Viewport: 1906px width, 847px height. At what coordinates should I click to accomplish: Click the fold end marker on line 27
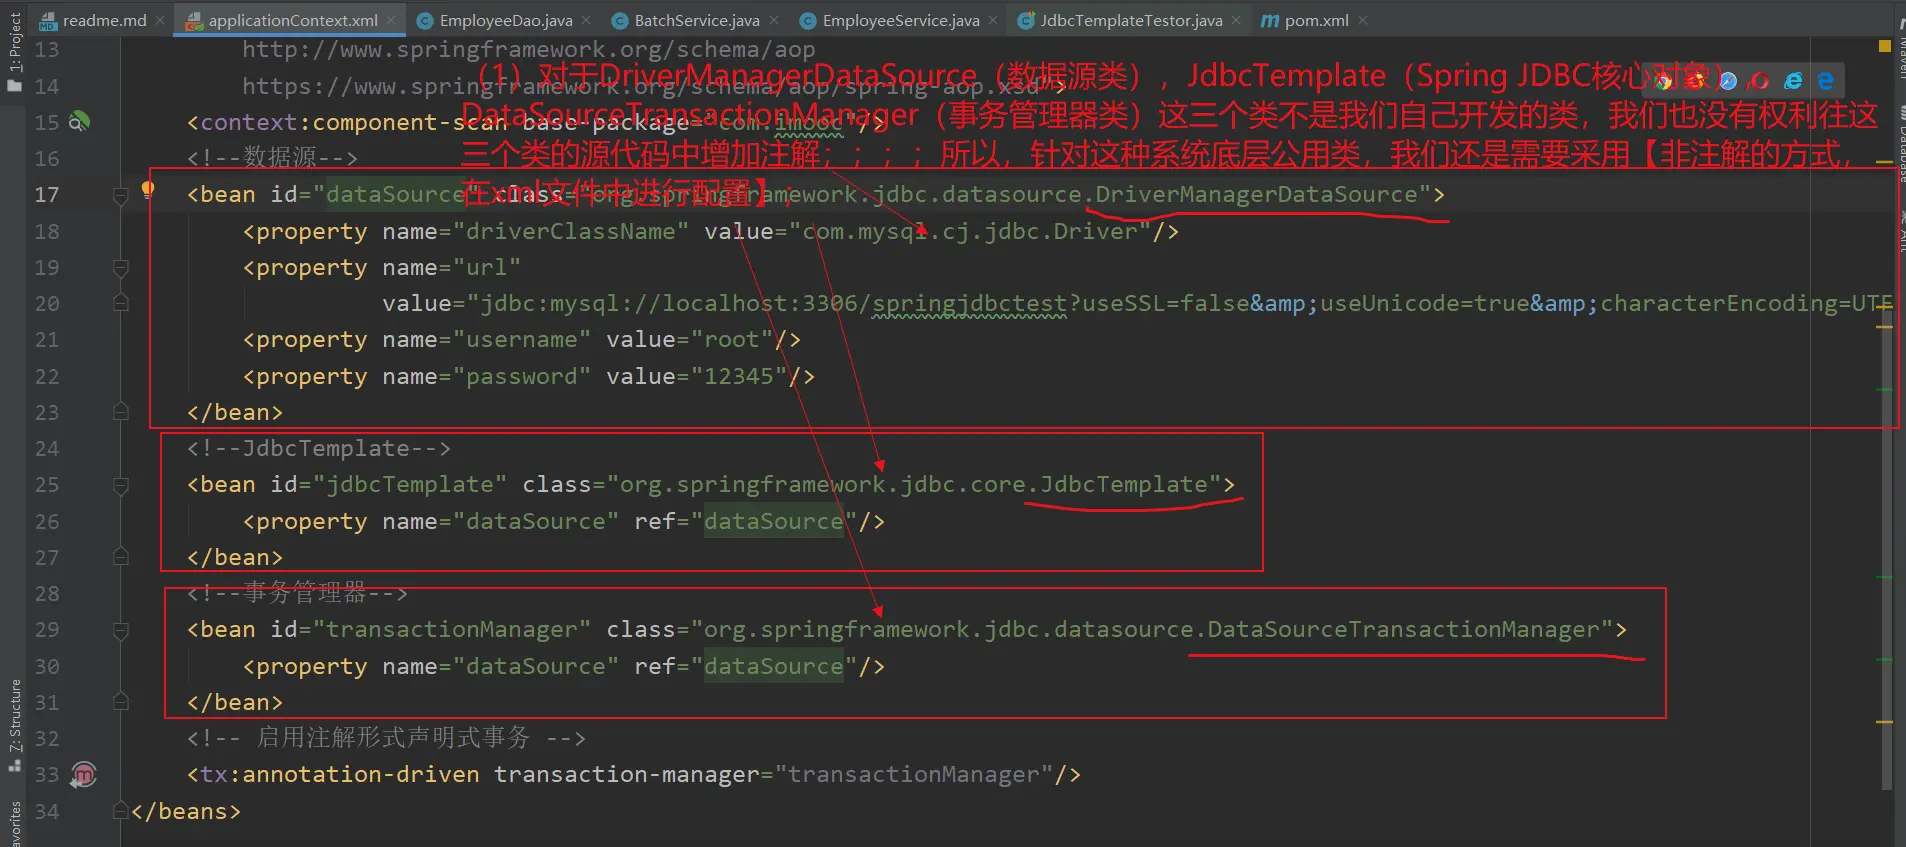click(x=121, y=557)
